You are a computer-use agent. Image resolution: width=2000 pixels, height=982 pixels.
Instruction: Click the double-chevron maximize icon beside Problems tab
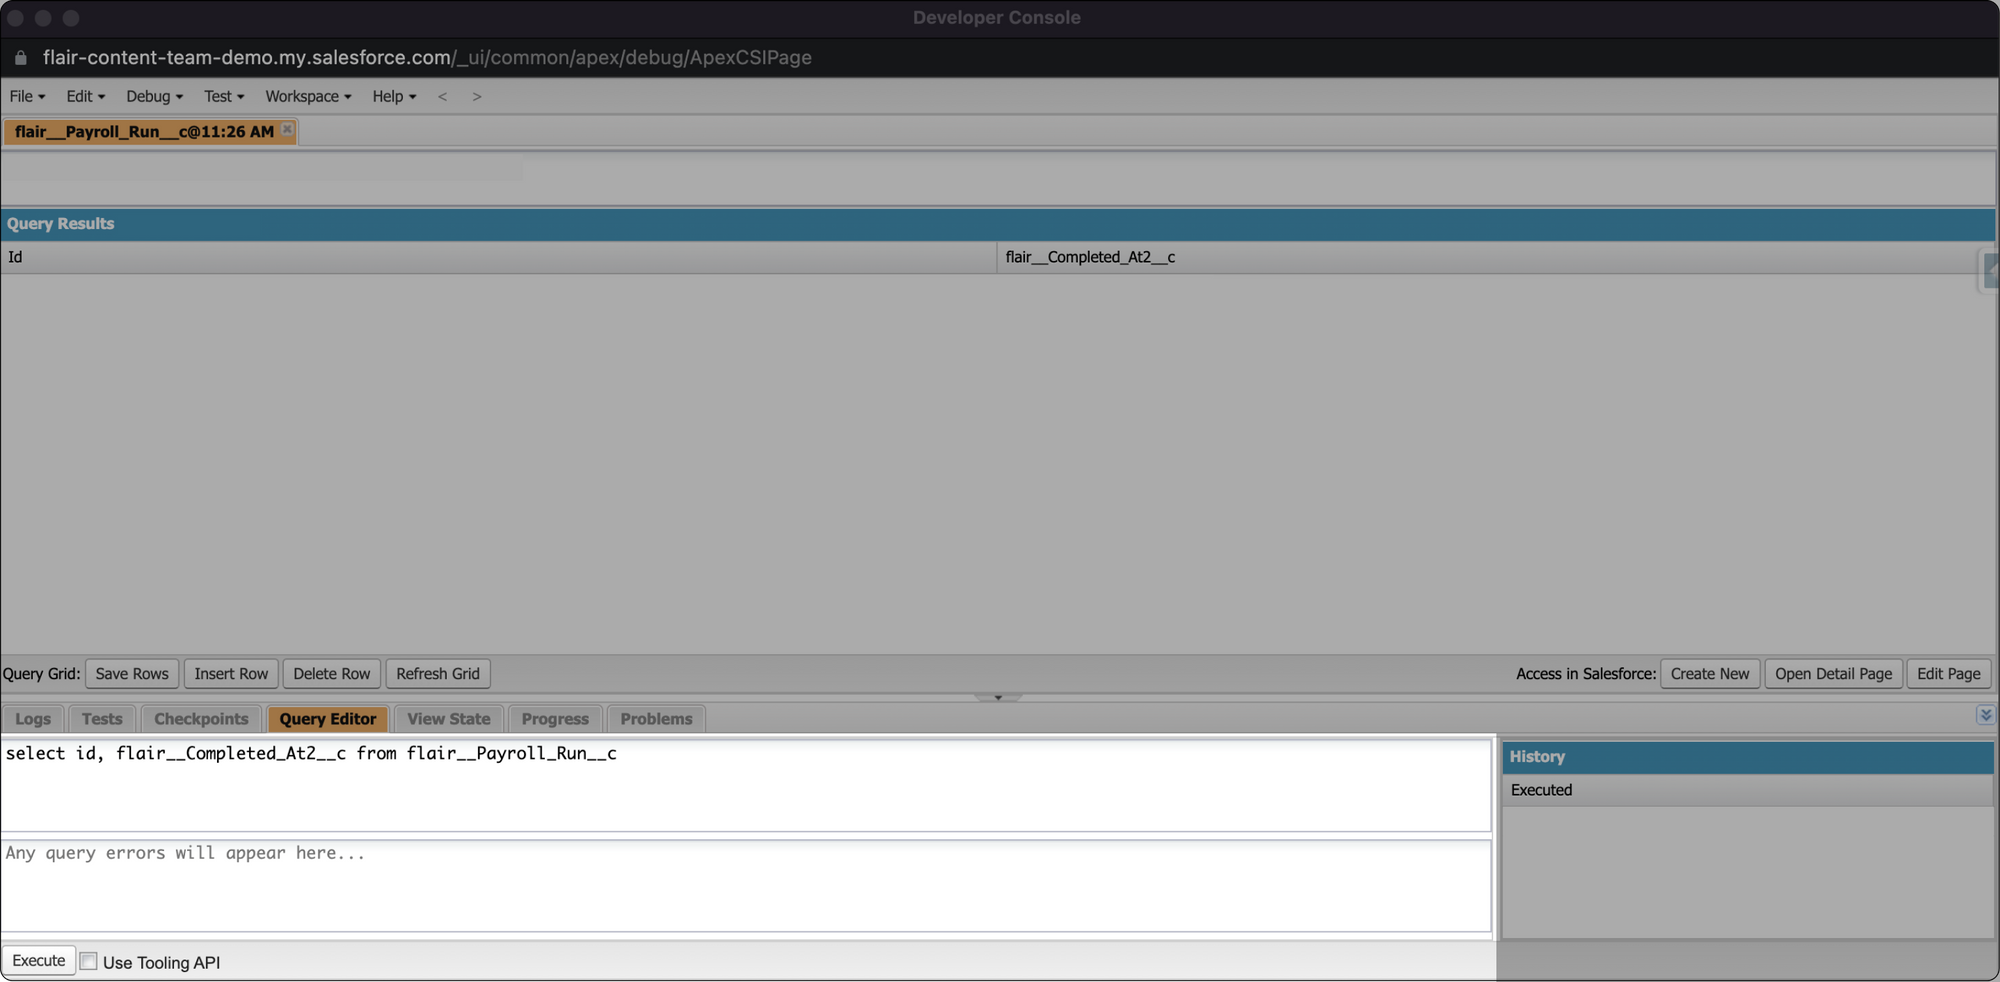pyautogui.click(x=1988, y=715)
